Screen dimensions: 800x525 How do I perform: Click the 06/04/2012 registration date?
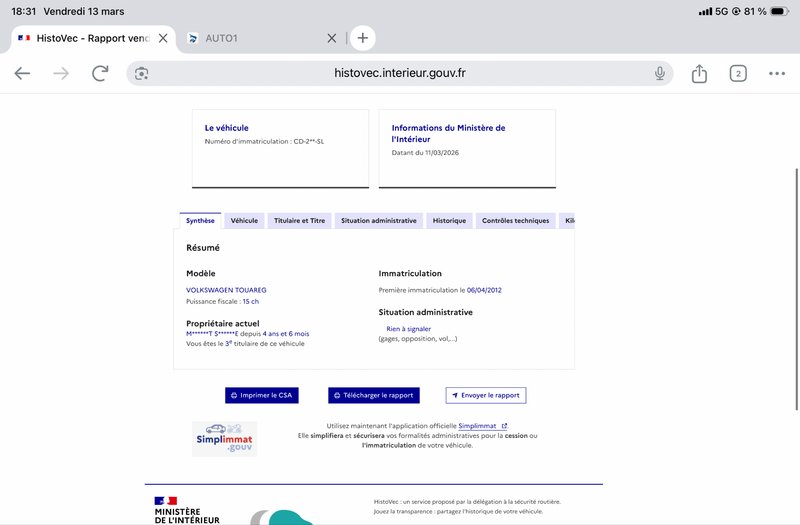484,290
